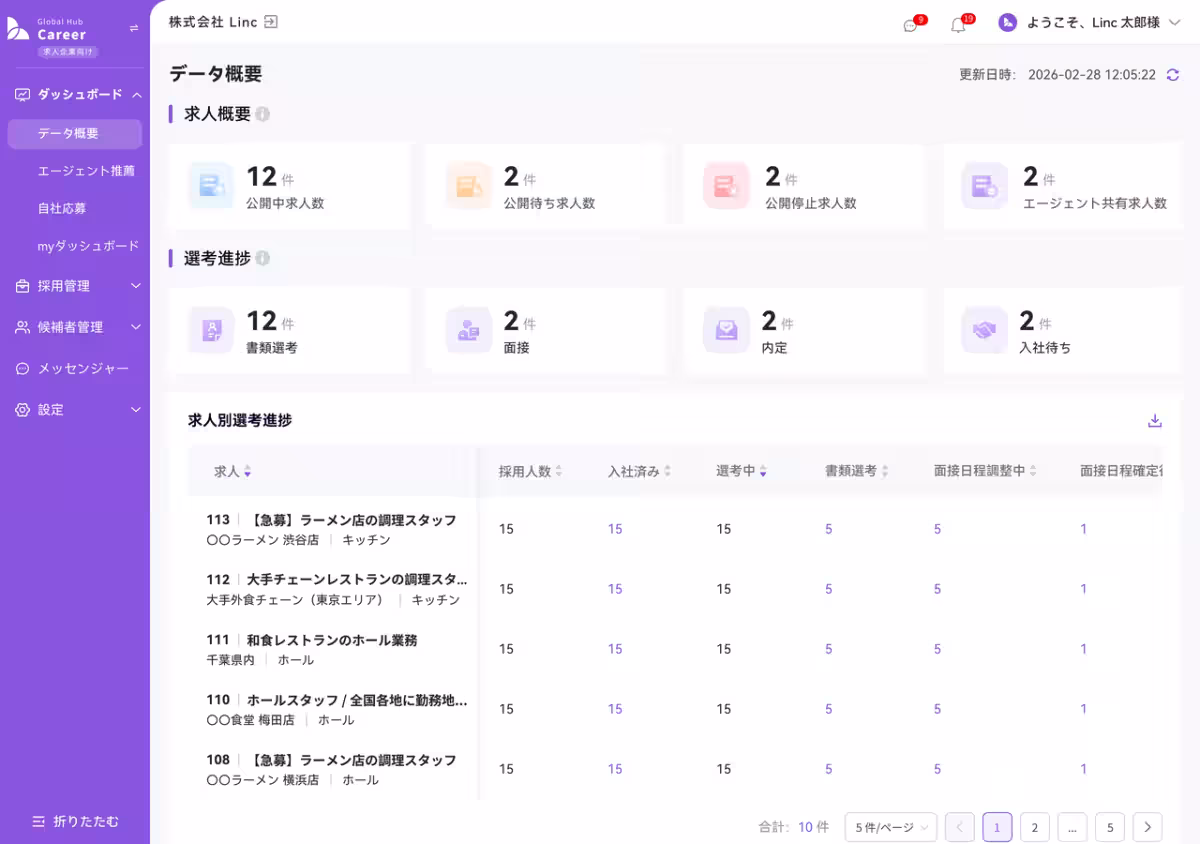Click the 合計: 10 件 total text

794,827
